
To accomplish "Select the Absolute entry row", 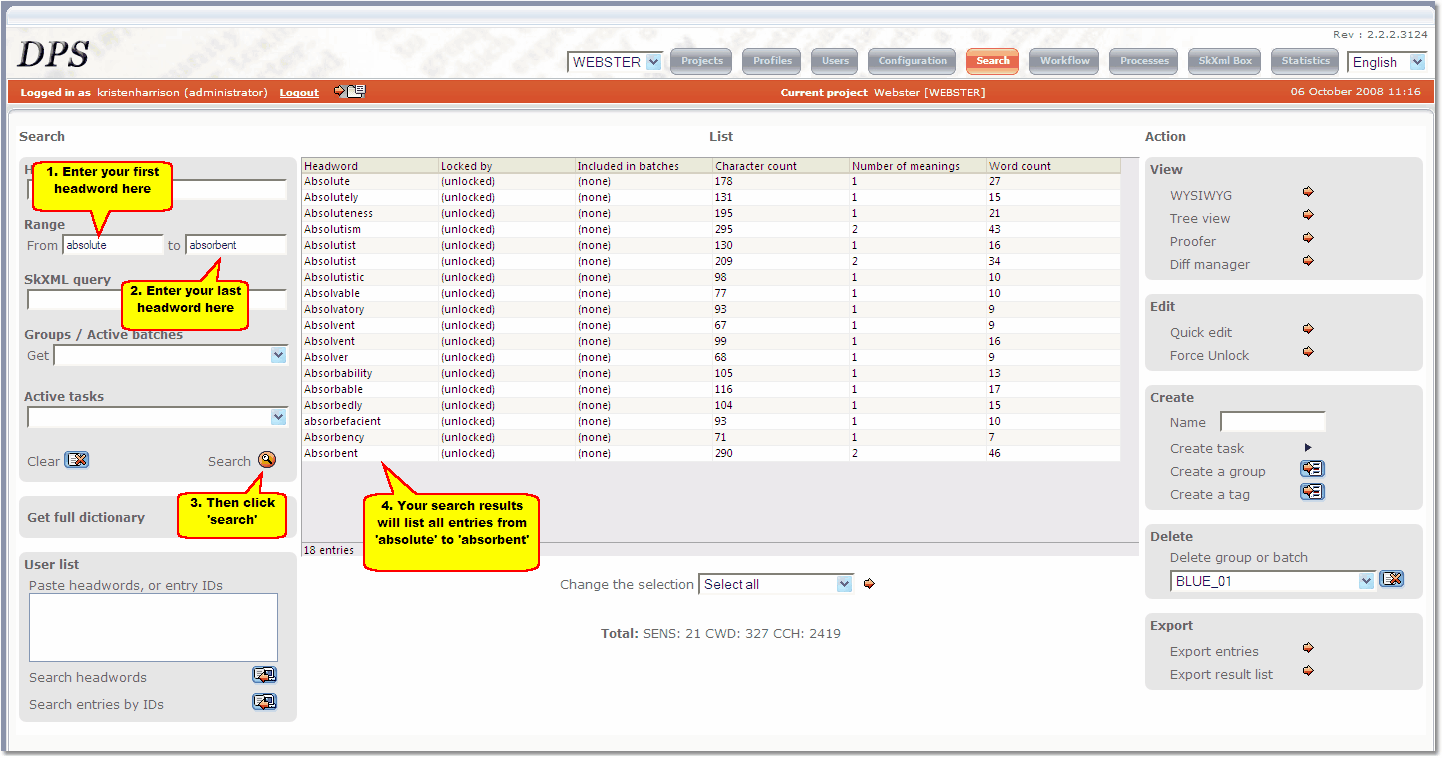I will point(711,181).
